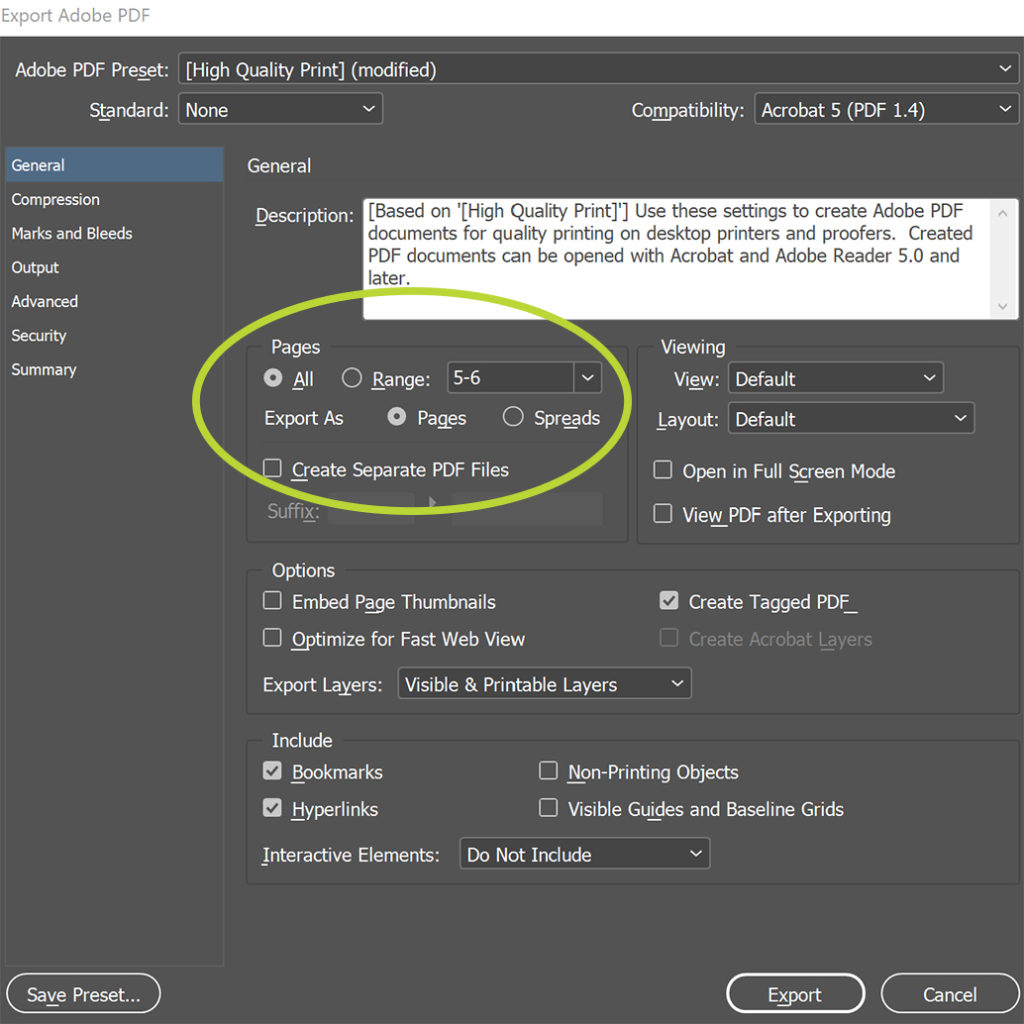
Task: Expand the page Range dropdown arrow
Action: click(x=588, y=377)
